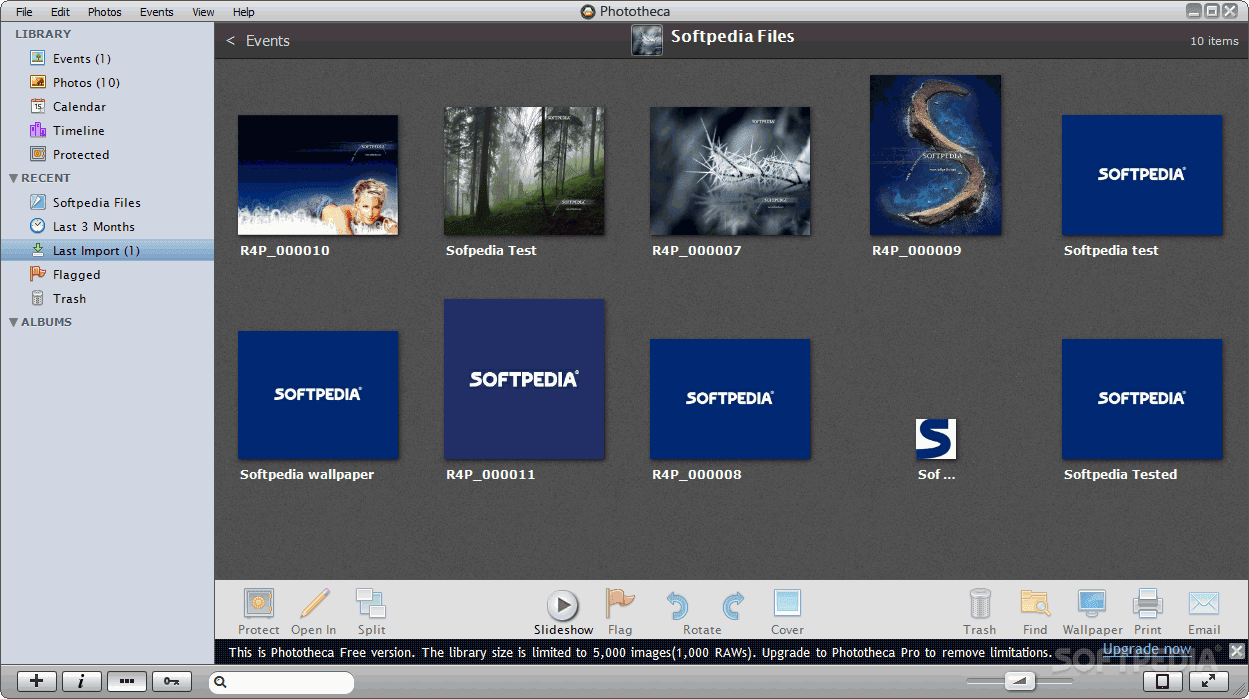The width and height of the screenshot is (1249, 699).
Task: Click the plus add button
Action: (x=37, y=681)
